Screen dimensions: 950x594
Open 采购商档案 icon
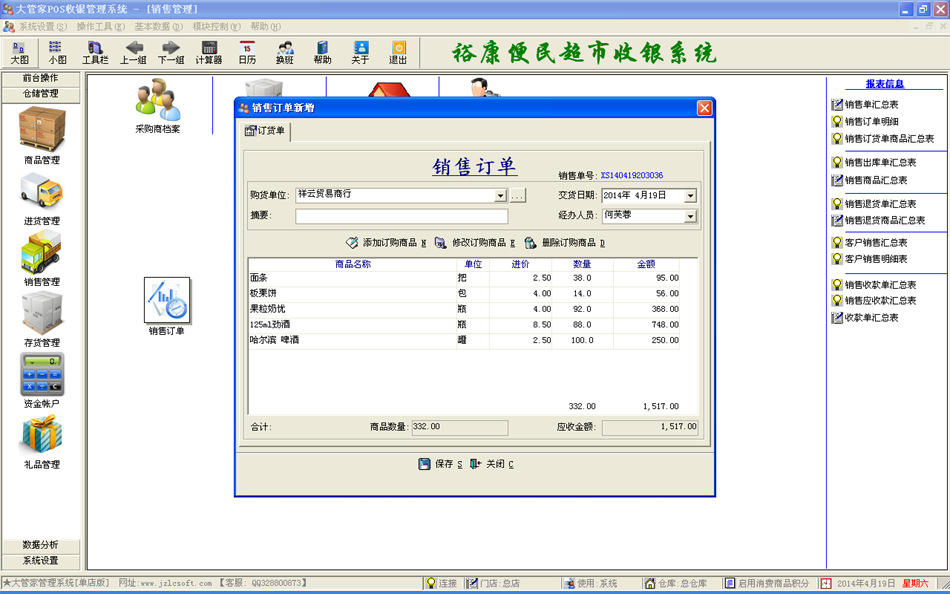(x=158, y=105)
